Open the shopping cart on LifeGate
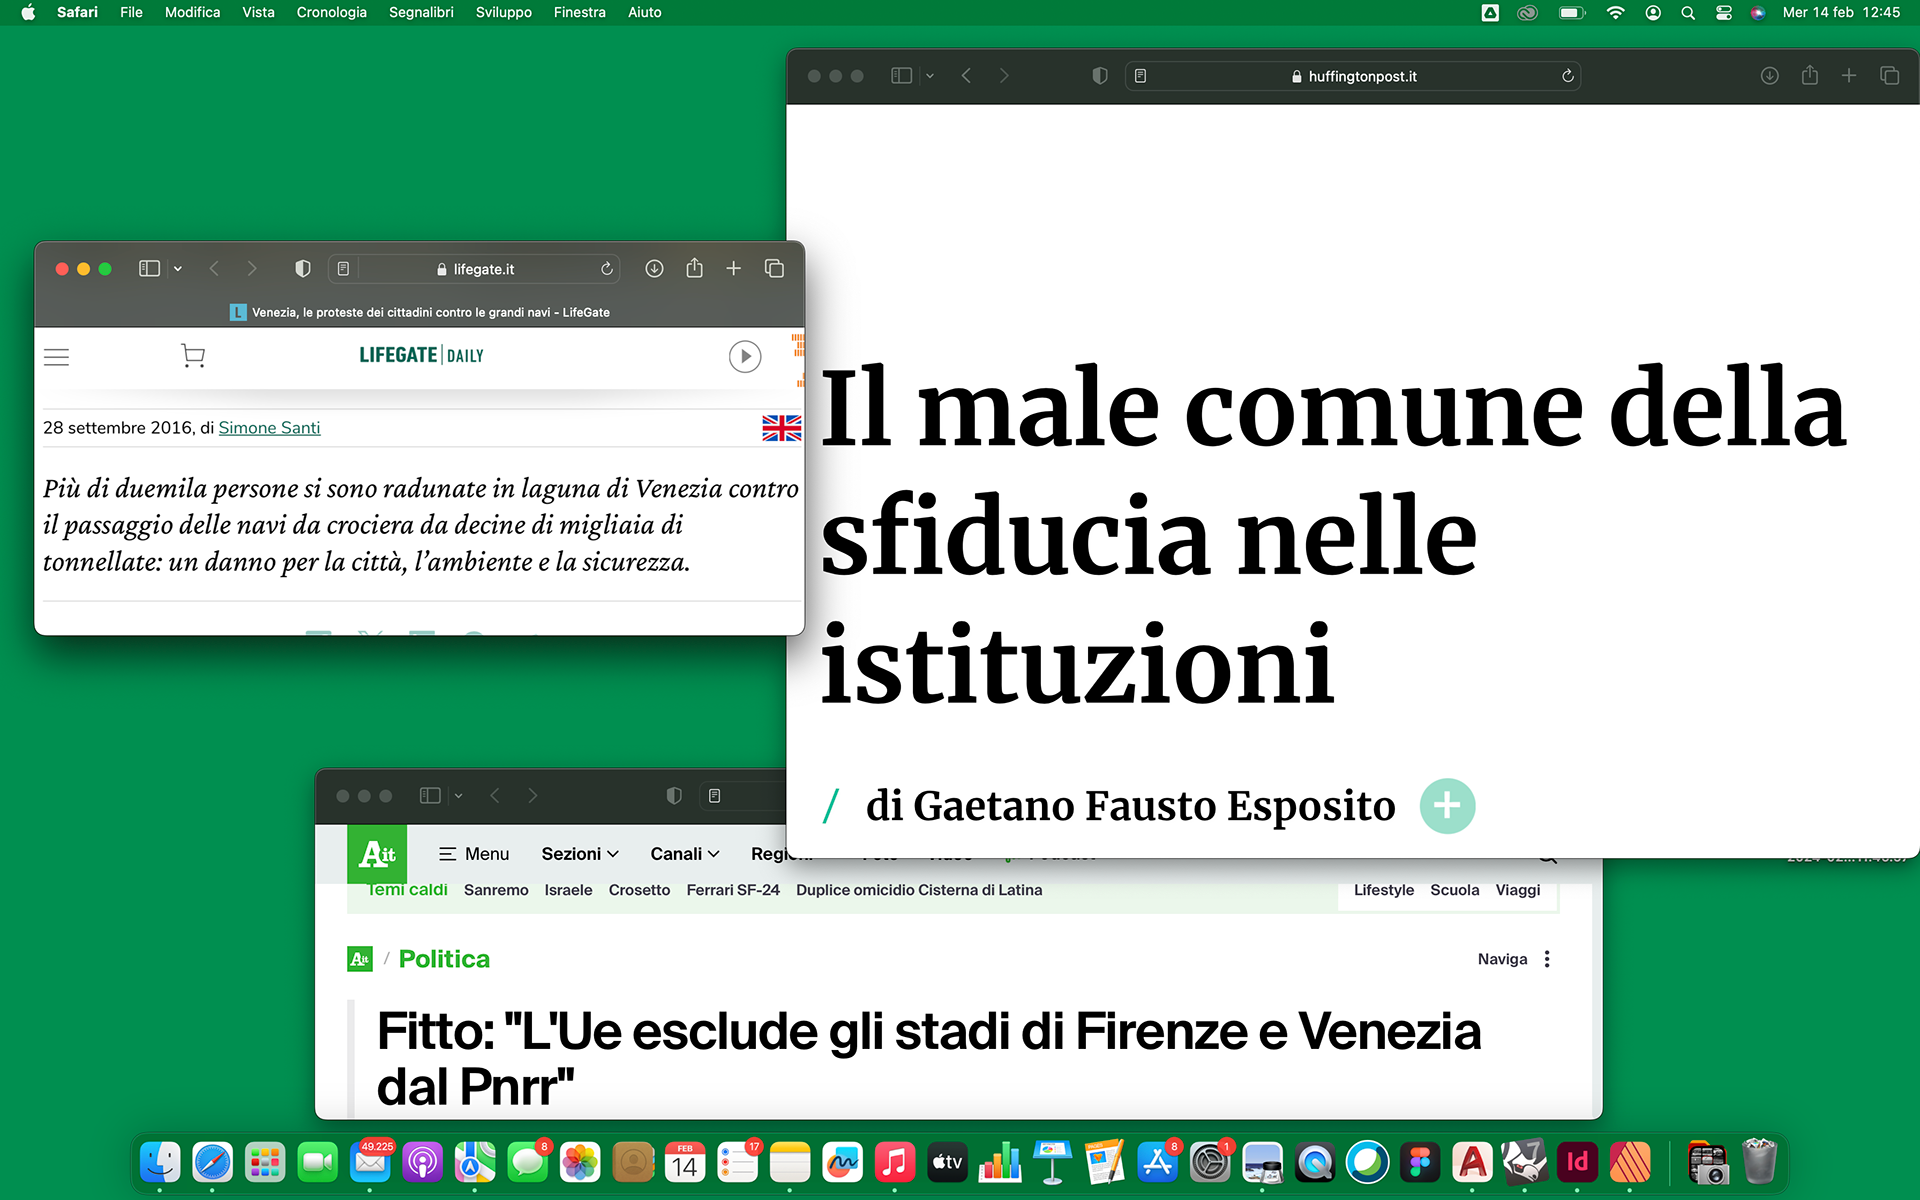Image resolution: width=1920 pixels, height=1200 pixels. point(193,356)
